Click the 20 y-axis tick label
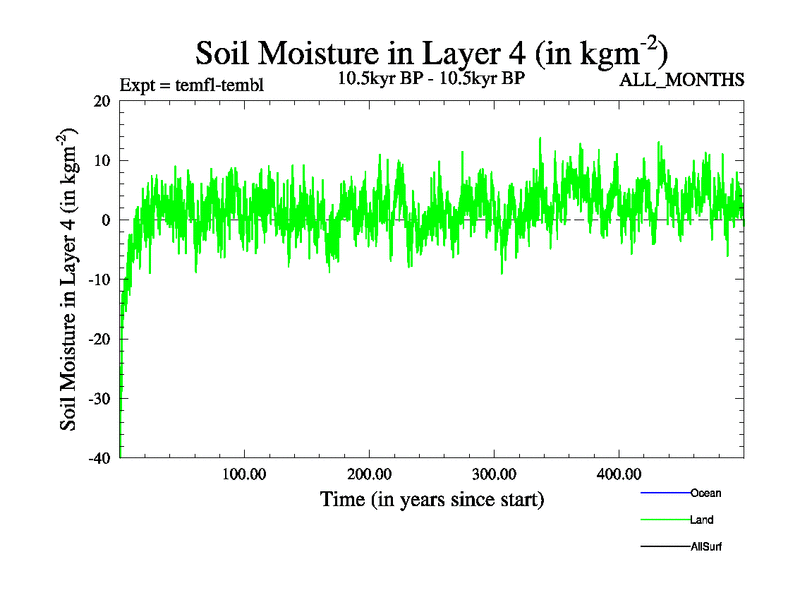Image resolution: width=800 pixels, height=600 pixels. pos(102,101)
